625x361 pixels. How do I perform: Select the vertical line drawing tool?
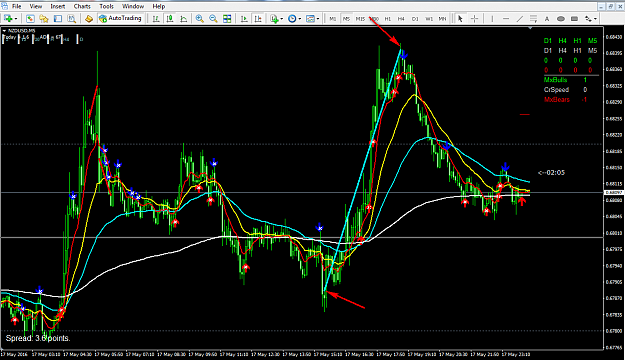[492, 18]
